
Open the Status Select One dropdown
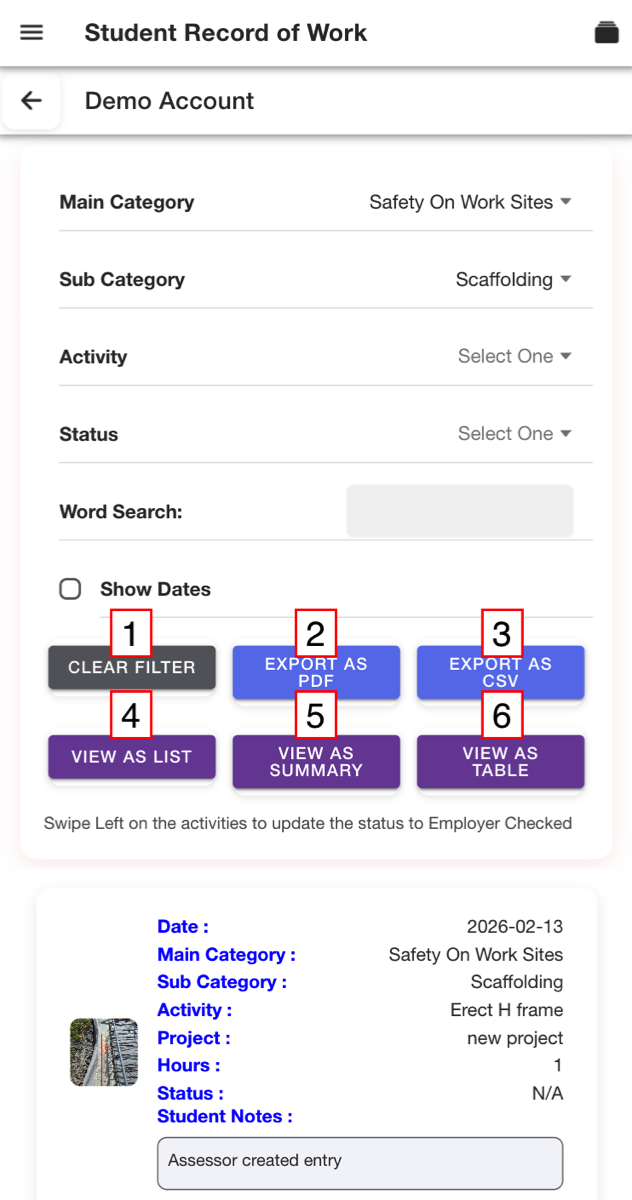(x=515, y=434)
